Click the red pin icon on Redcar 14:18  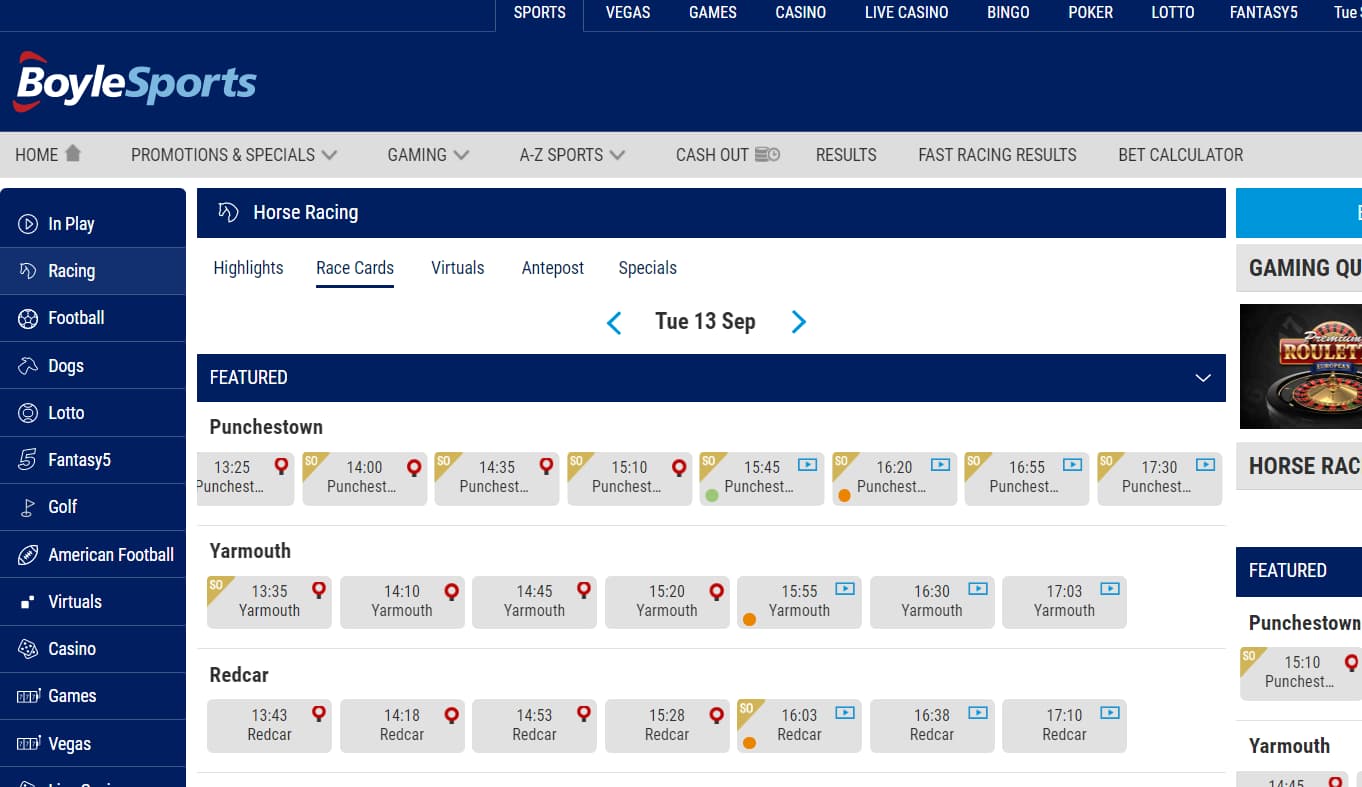(x=451, y=715)
